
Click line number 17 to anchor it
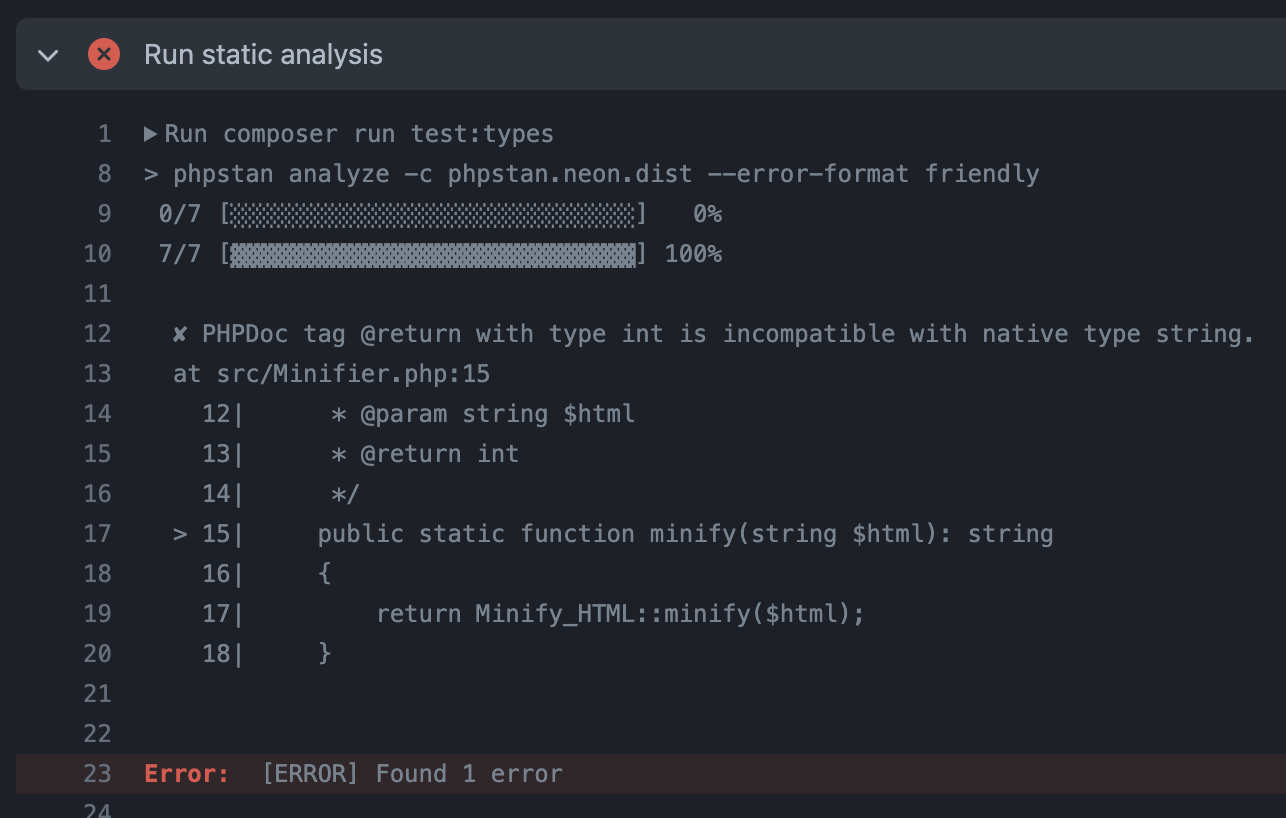pos(97,533)
